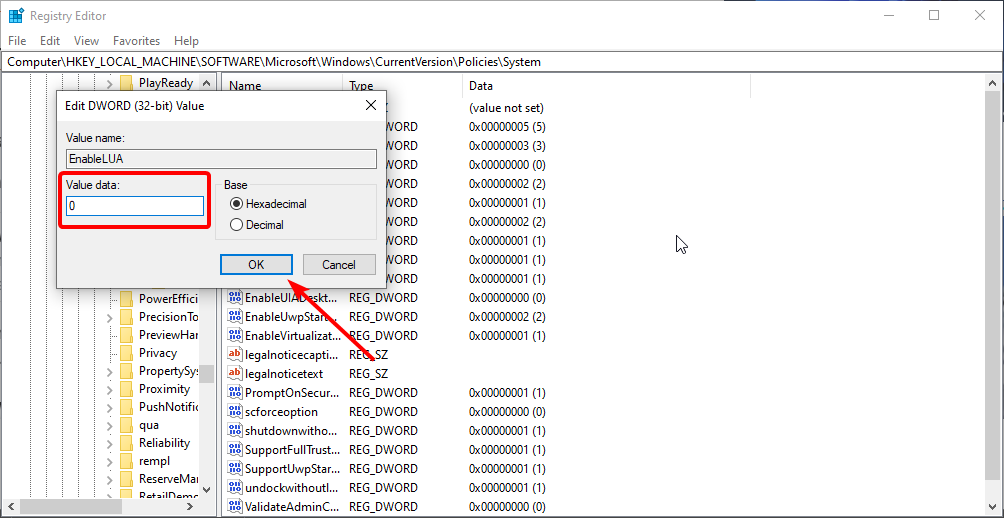Image resolution: width=1004 pixels, height=518 pixels.
Task: Cancel the Edit DWORD dialog
Action: pyautogui.click(x=339, y=264)
